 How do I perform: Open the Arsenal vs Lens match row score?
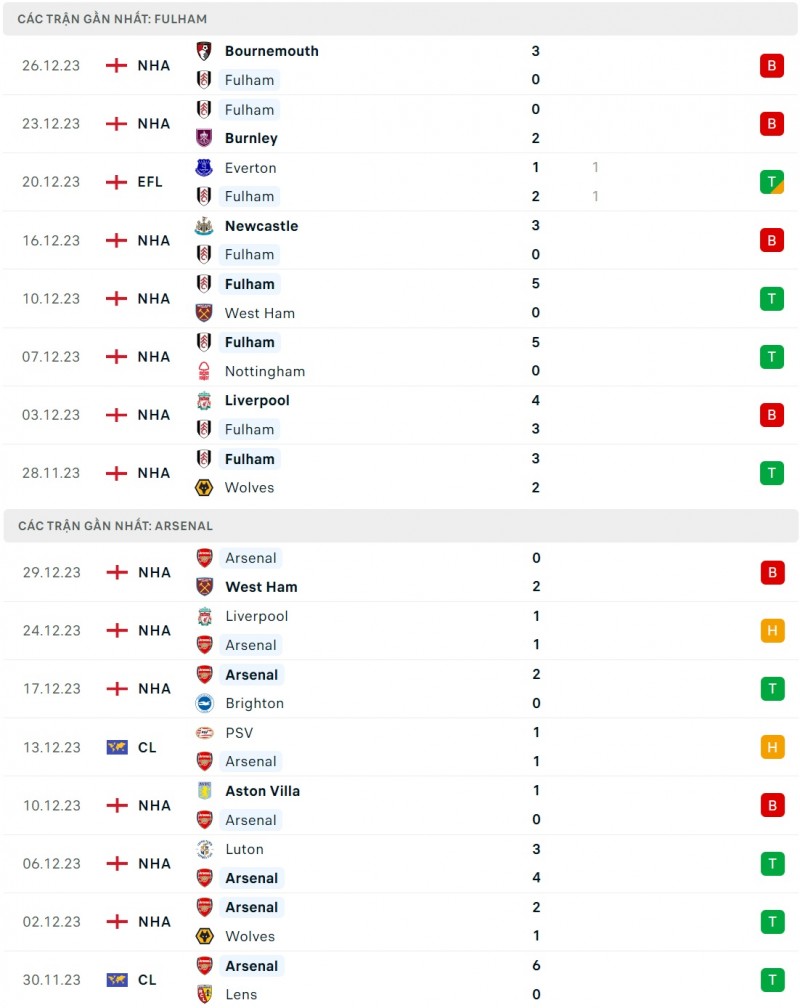(536, 980)
